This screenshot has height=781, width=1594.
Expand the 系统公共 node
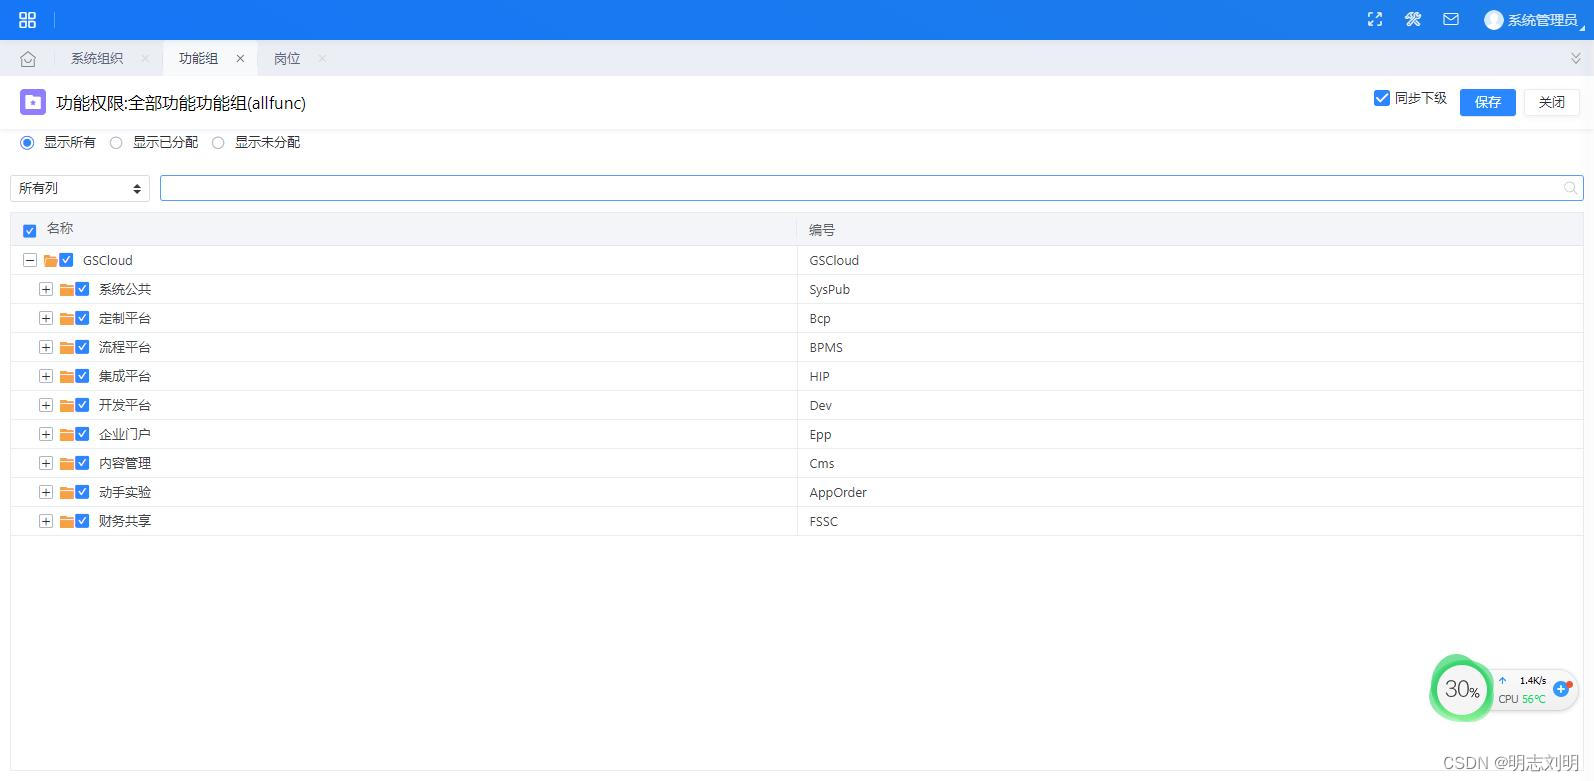pos(46,289)
